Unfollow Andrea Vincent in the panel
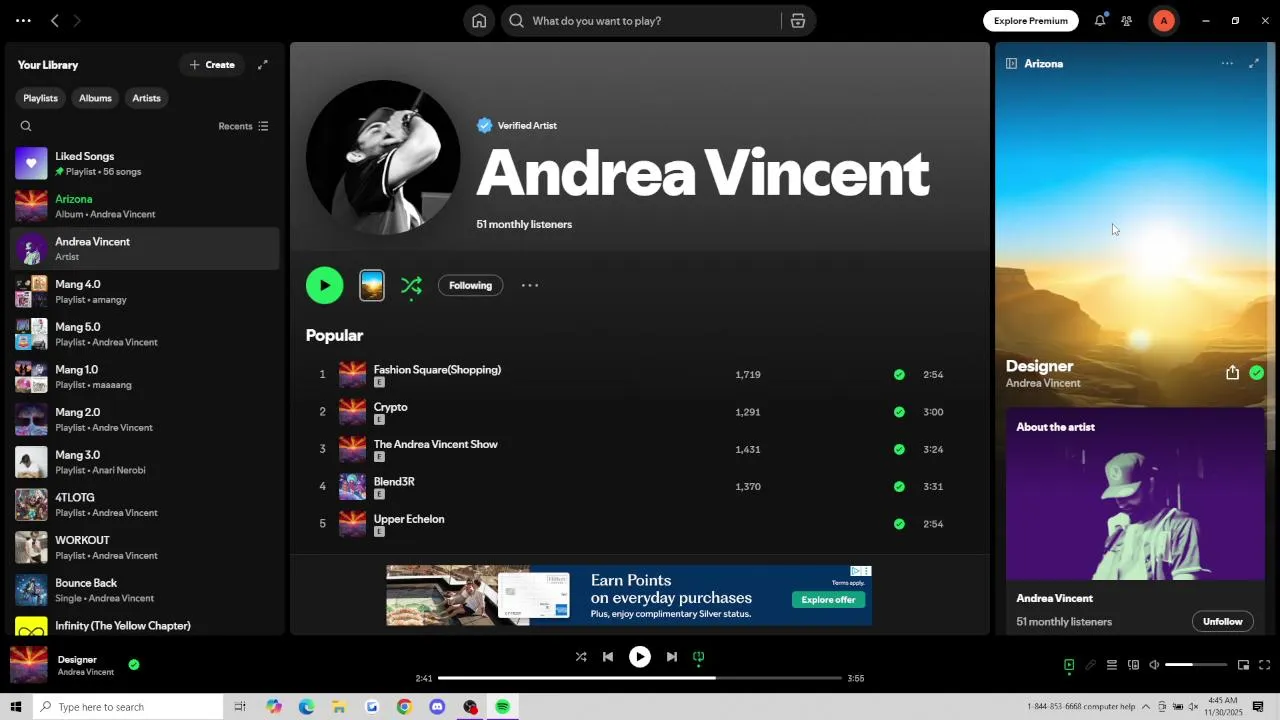The width and height of the screenshot is (1280, 720). [1222, 622]
